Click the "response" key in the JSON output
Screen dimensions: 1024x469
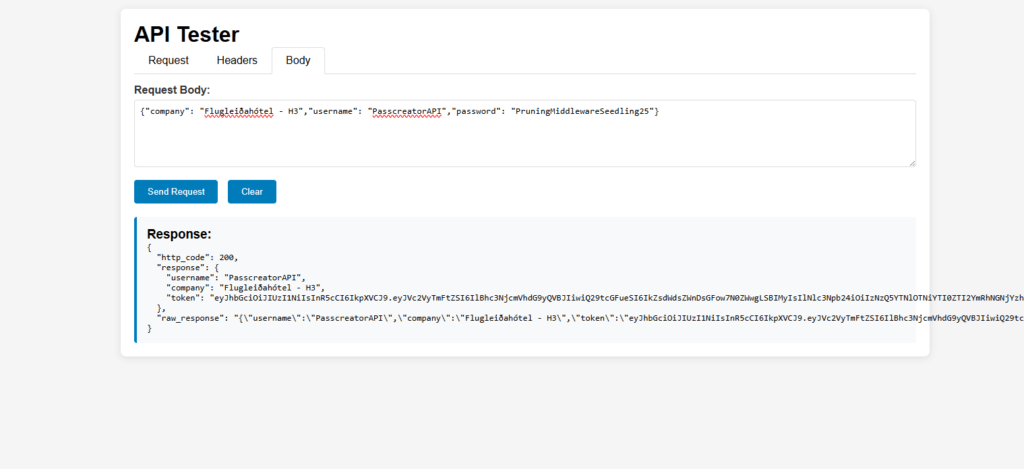pos(178,267)
